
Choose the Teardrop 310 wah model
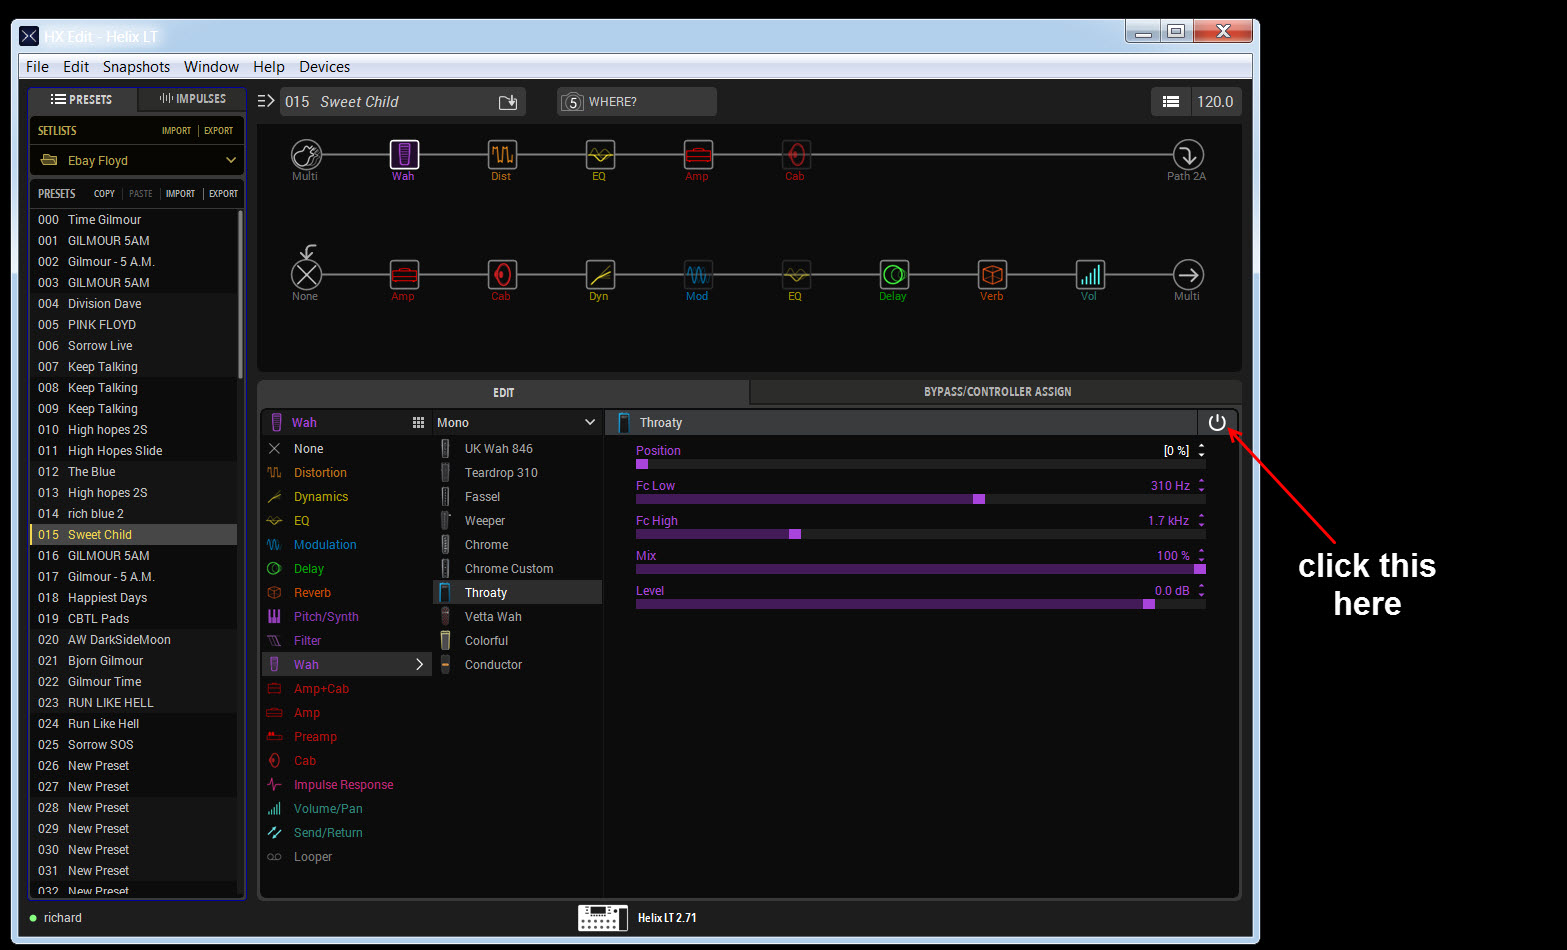[x=517, y=473]
